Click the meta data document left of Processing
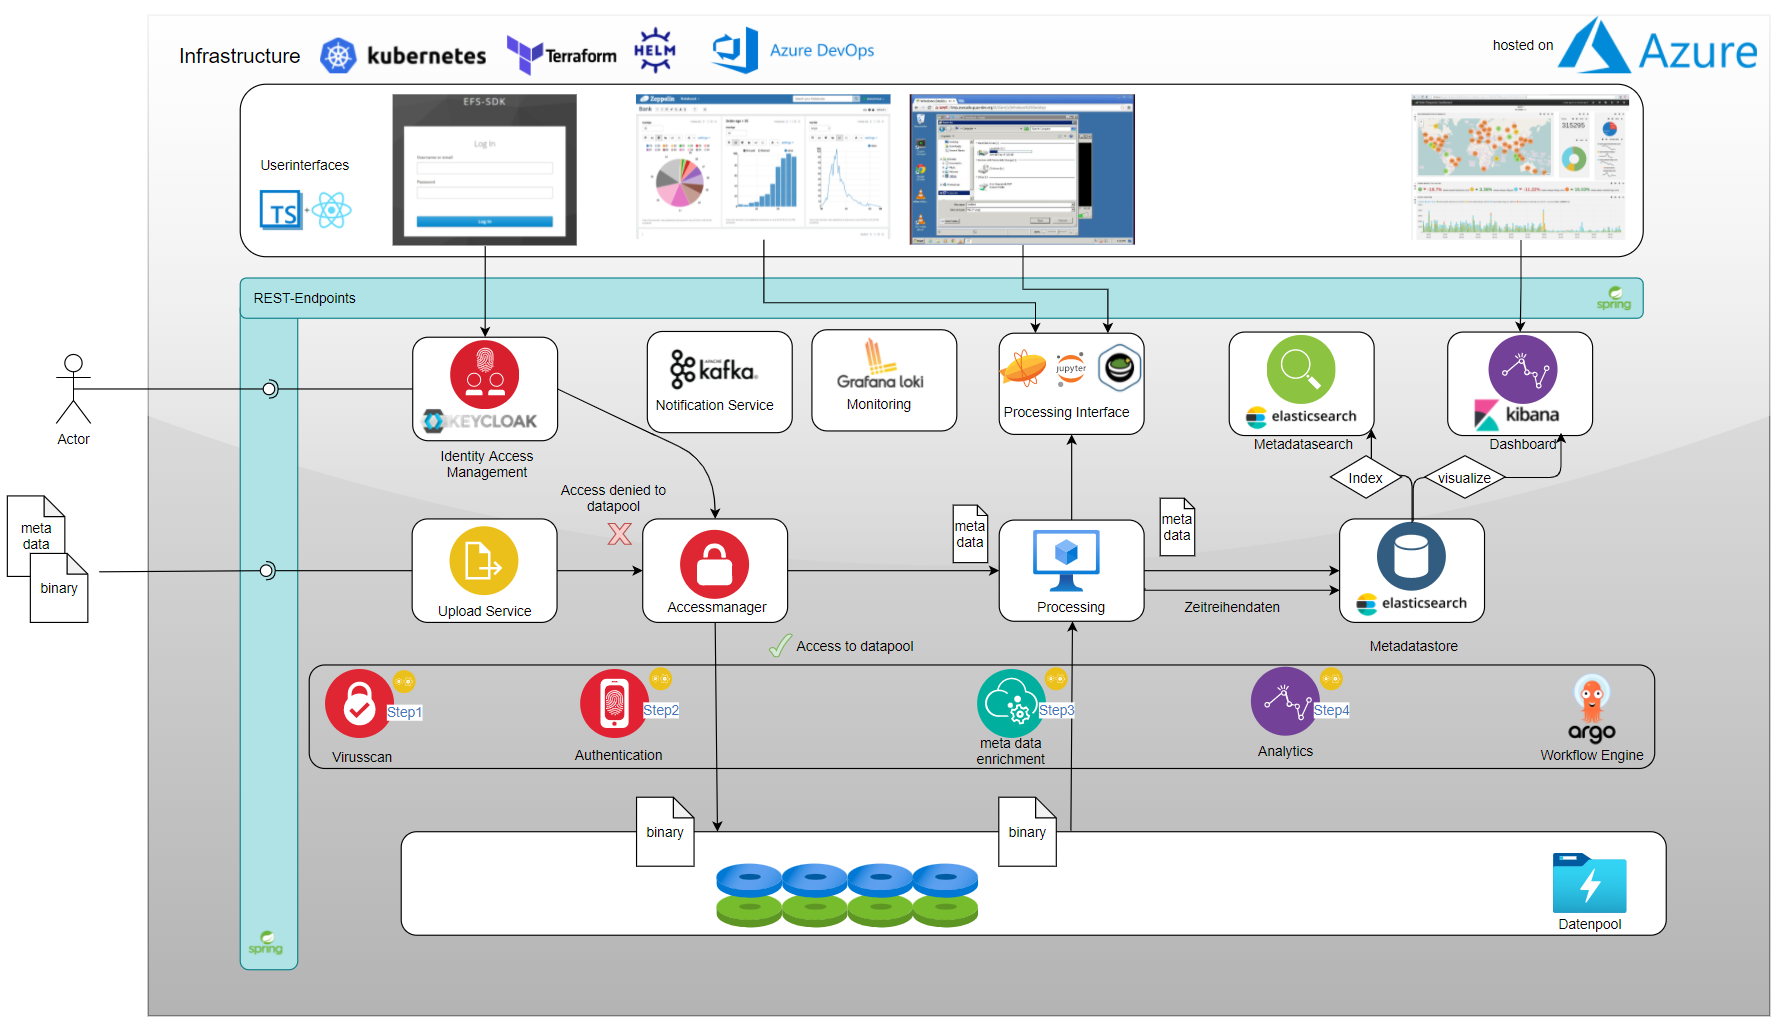The width and height of the screenshot is (1788, 1028). point(970,534)
